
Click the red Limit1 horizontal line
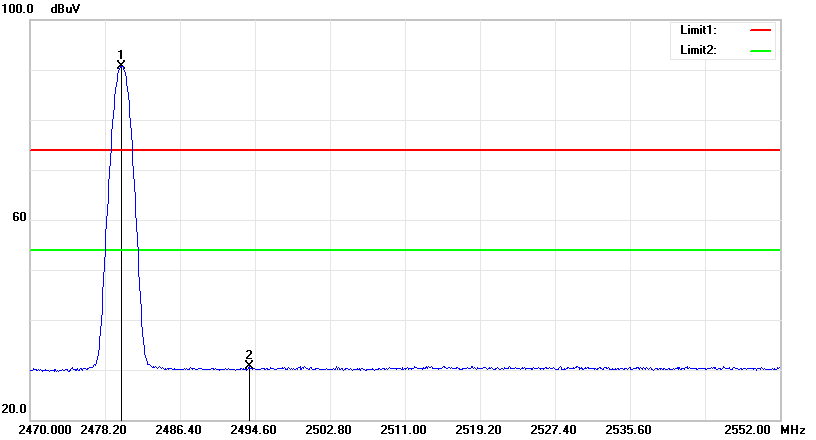coord(405,150)
